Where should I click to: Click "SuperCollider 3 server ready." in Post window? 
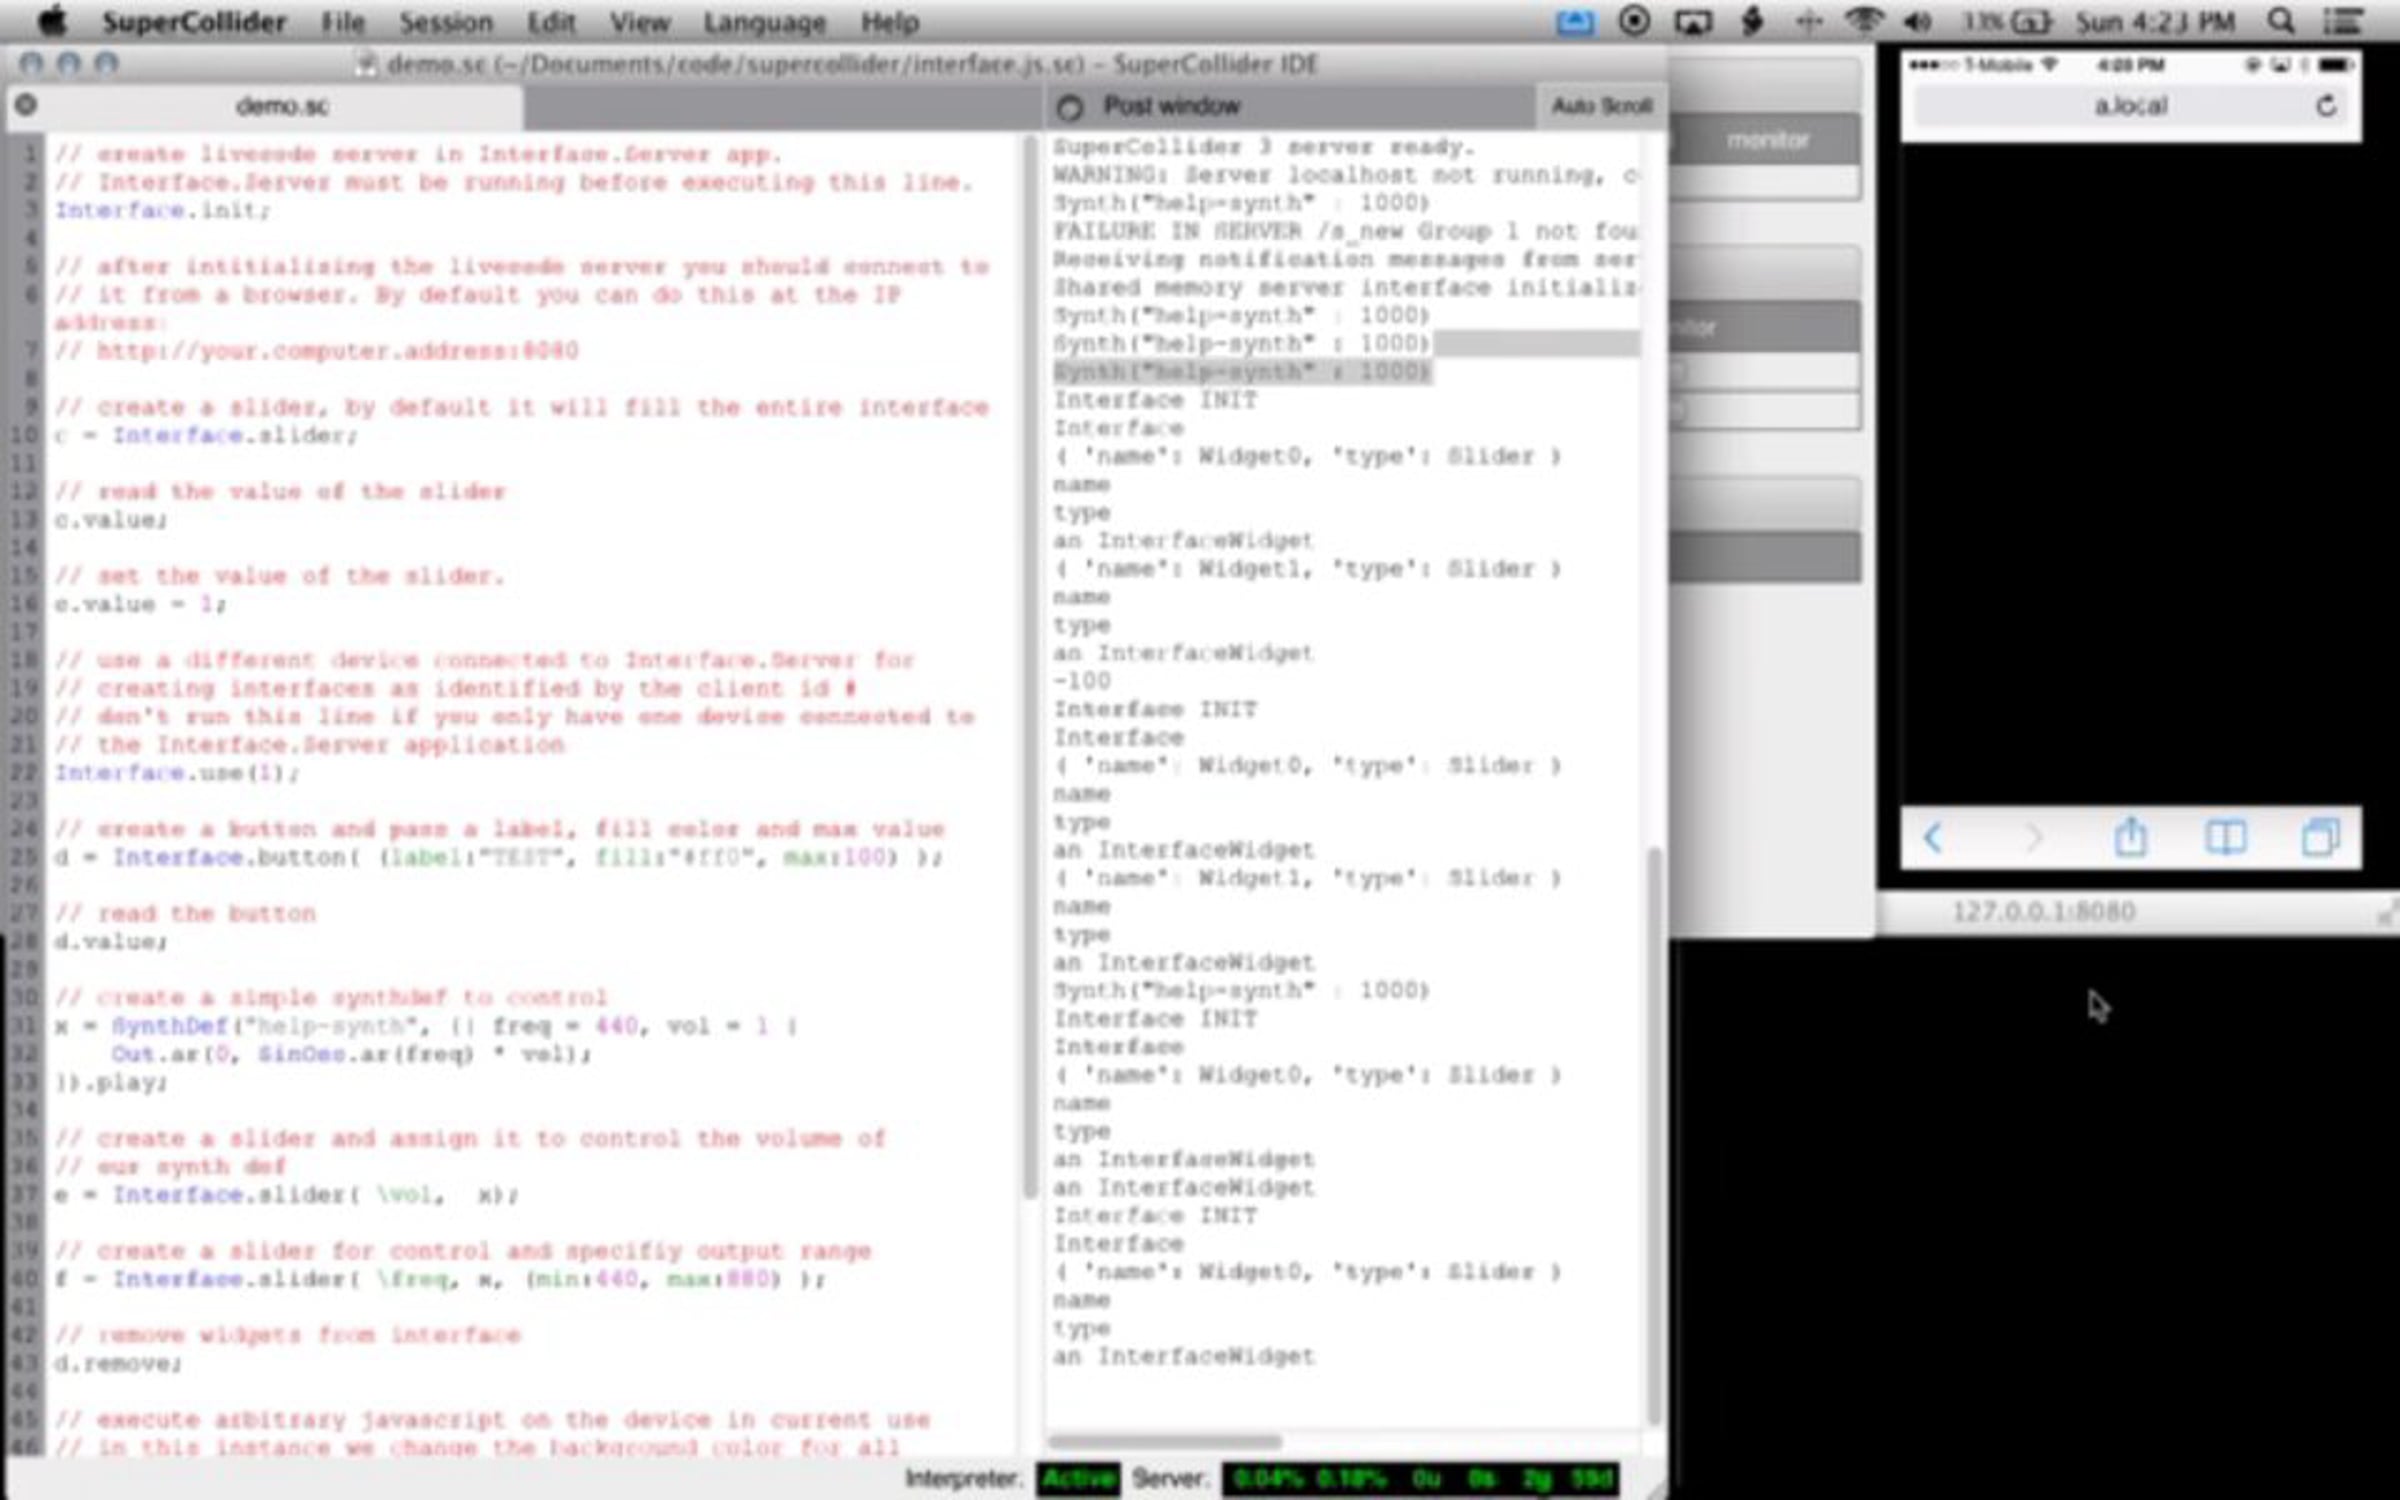pyautogui.click(x=1265, y=147)
